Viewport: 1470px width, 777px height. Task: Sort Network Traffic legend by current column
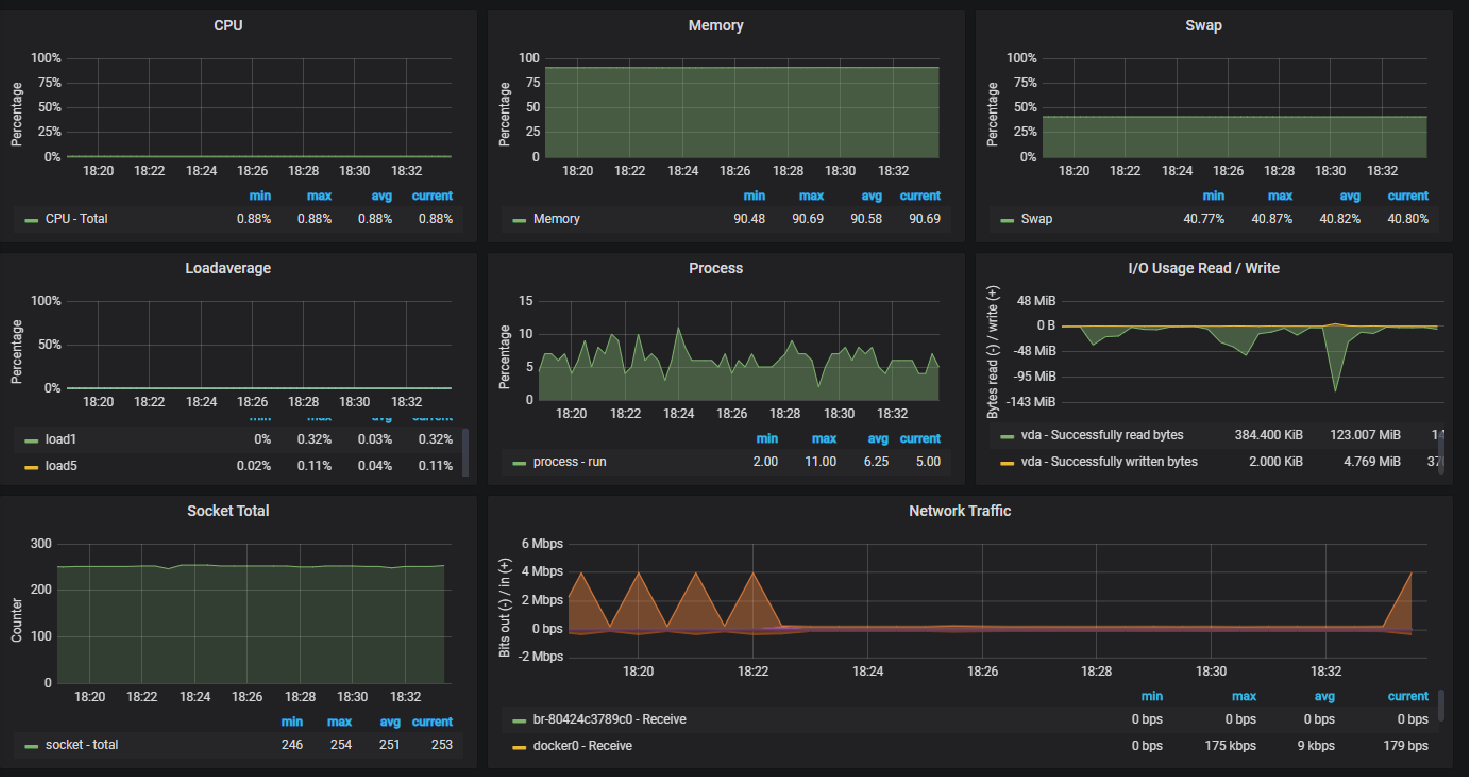pos(1408,696)
